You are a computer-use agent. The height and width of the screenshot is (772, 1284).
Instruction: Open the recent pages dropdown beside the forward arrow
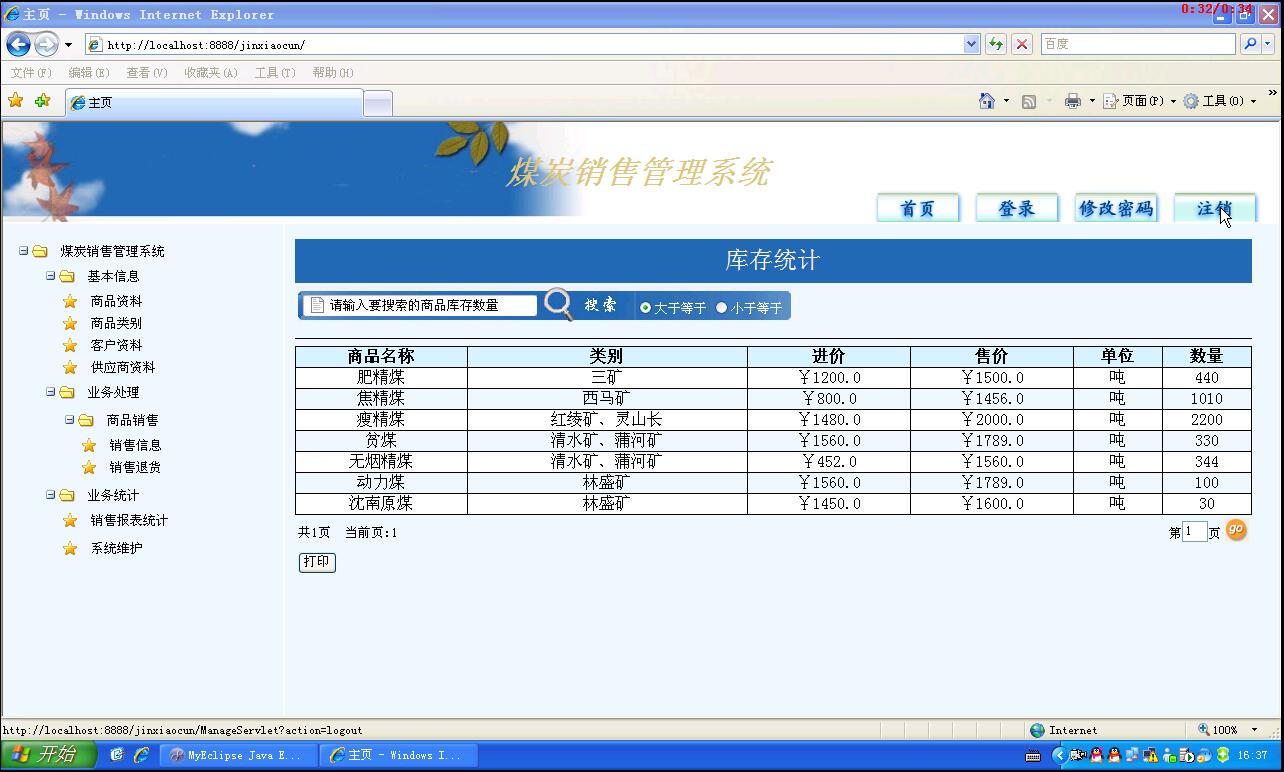[68, 45]
